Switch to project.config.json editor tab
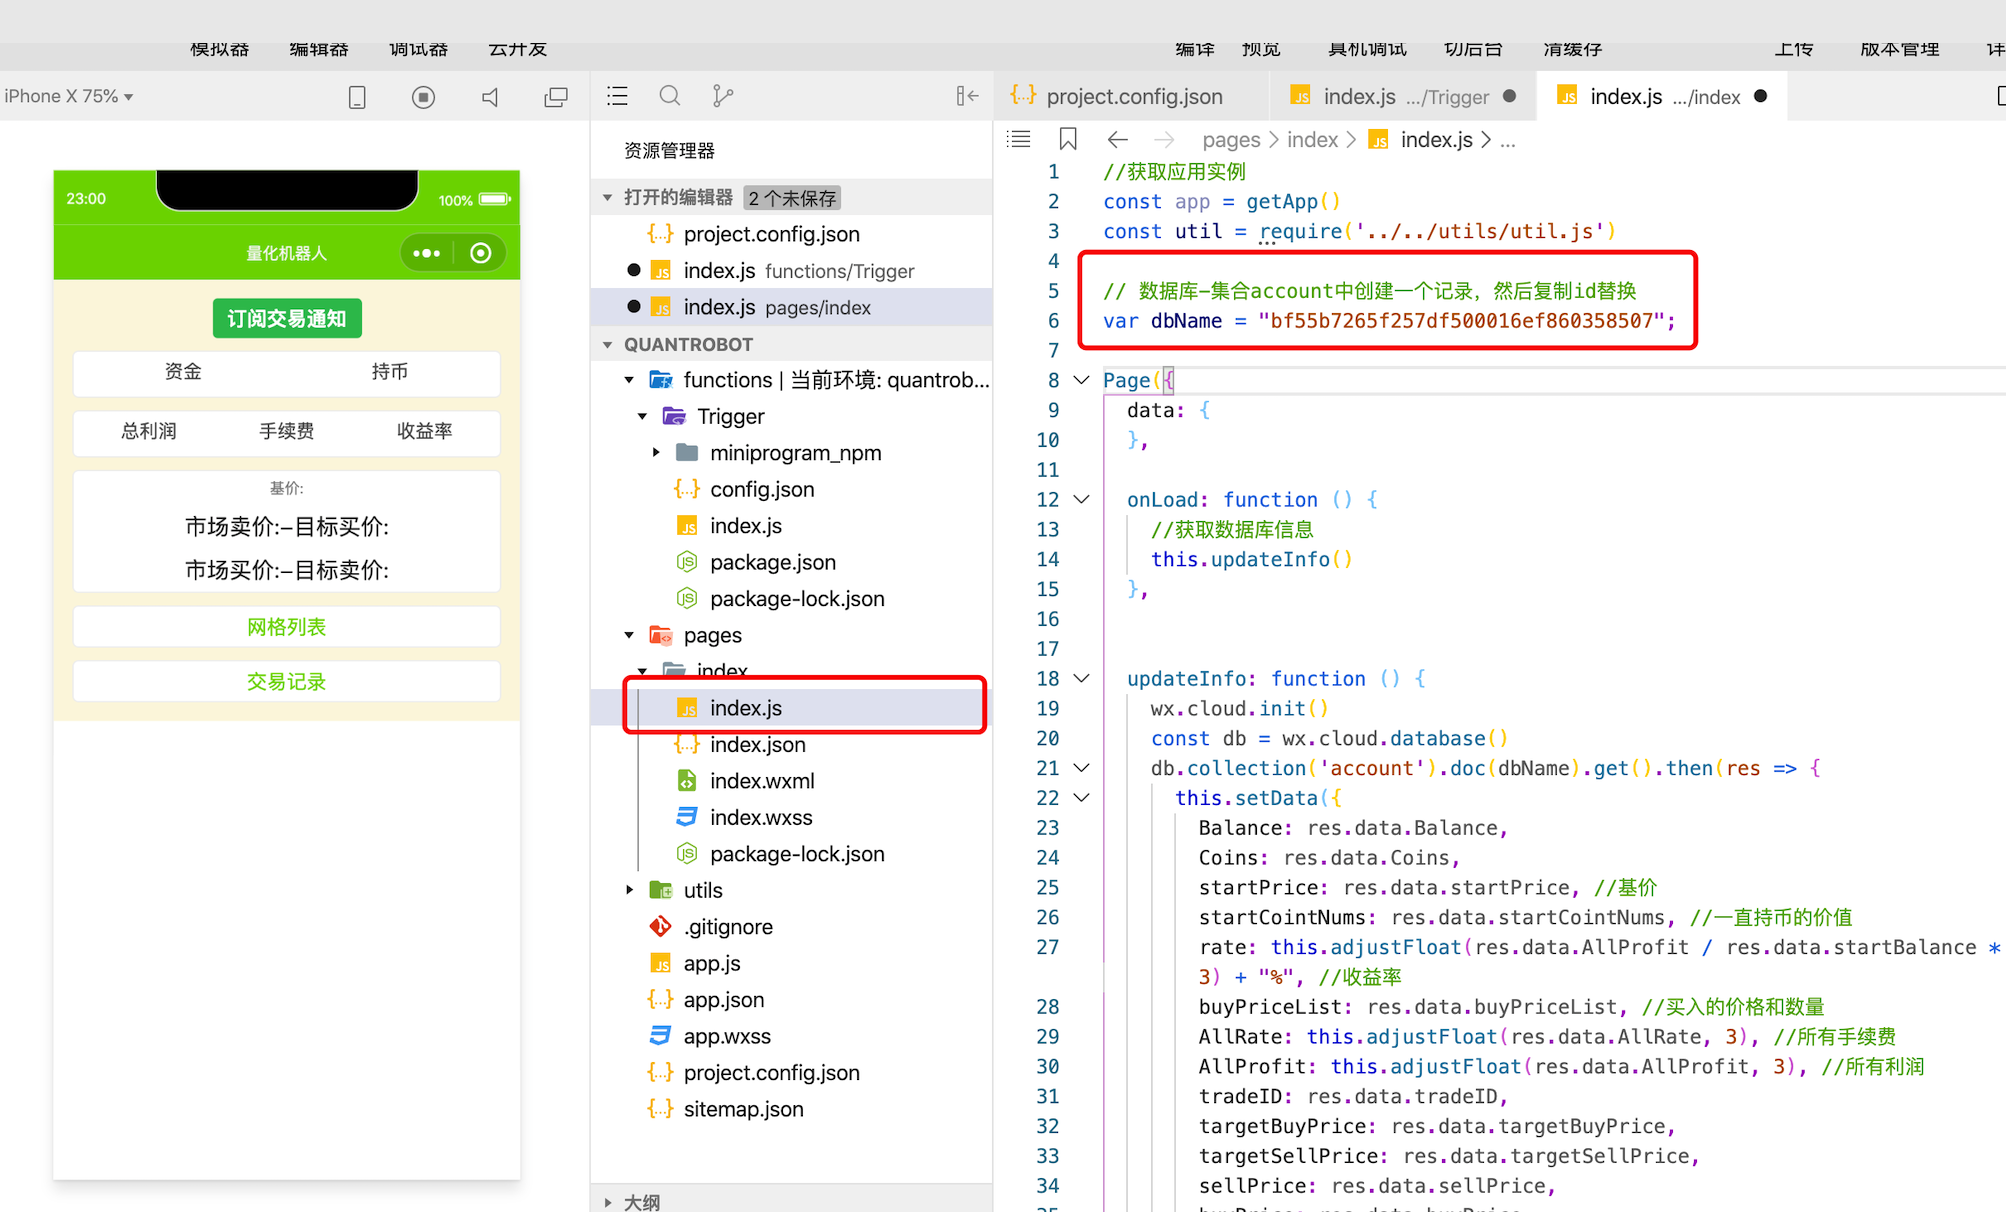Screen dimensions: 2006x1212 point(1130,96)
